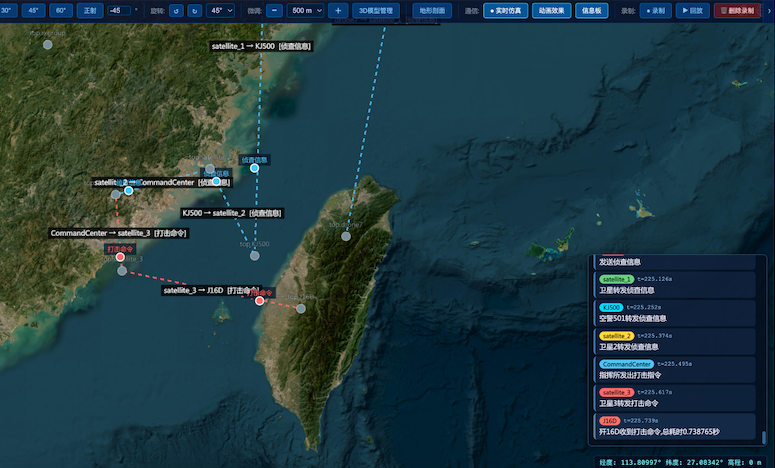This screenshot has height=468, width=775.
Task: Expand toolbar with the right chevron arrow
Action: pyautogui.click(x=769, y=10)
